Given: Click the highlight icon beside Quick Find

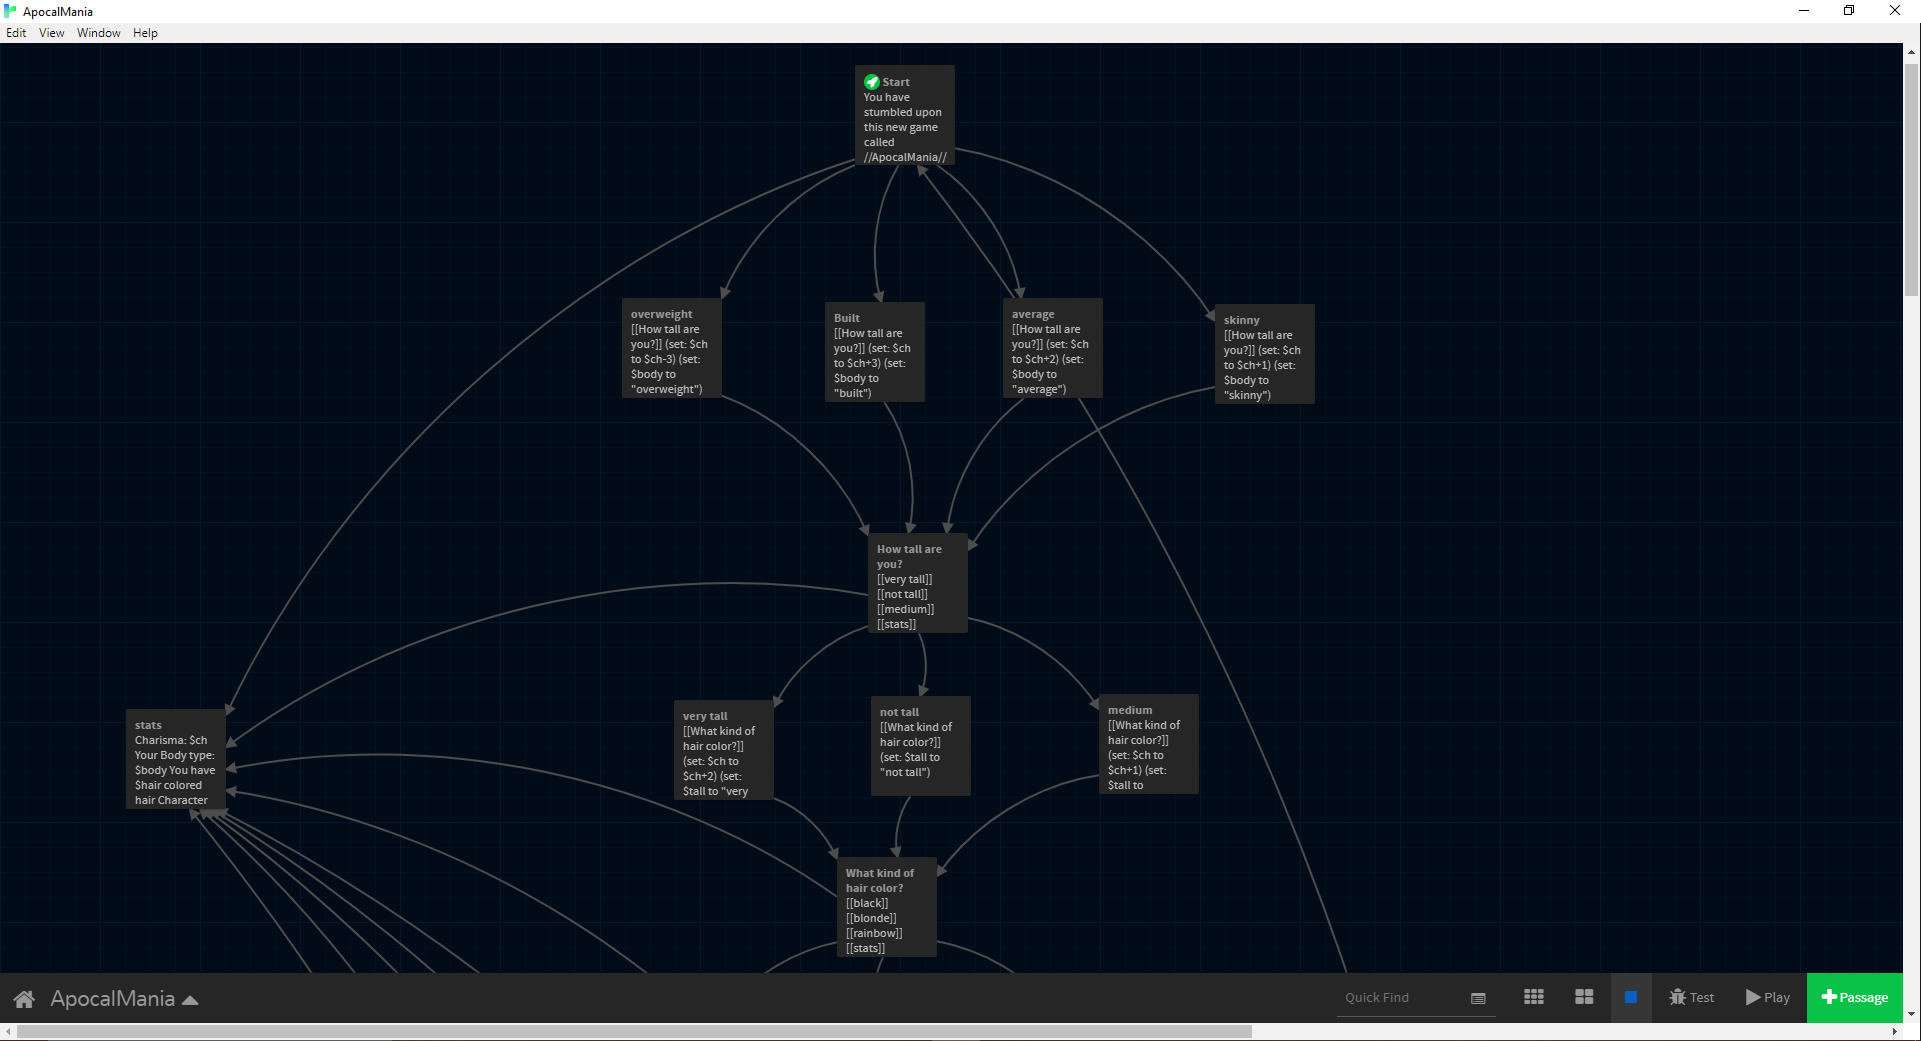Looking at the screenshot, I should coord(1478,998).
